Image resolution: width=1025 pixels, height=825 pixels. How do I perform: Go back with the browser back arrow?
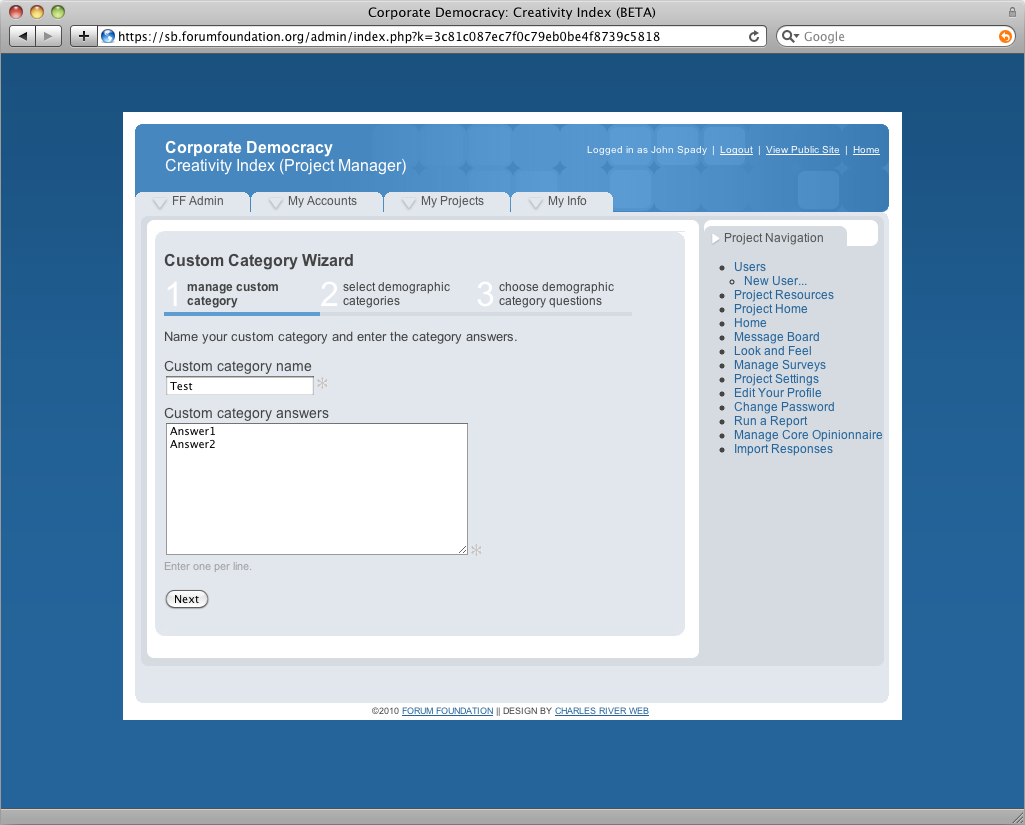pos(23,36)
